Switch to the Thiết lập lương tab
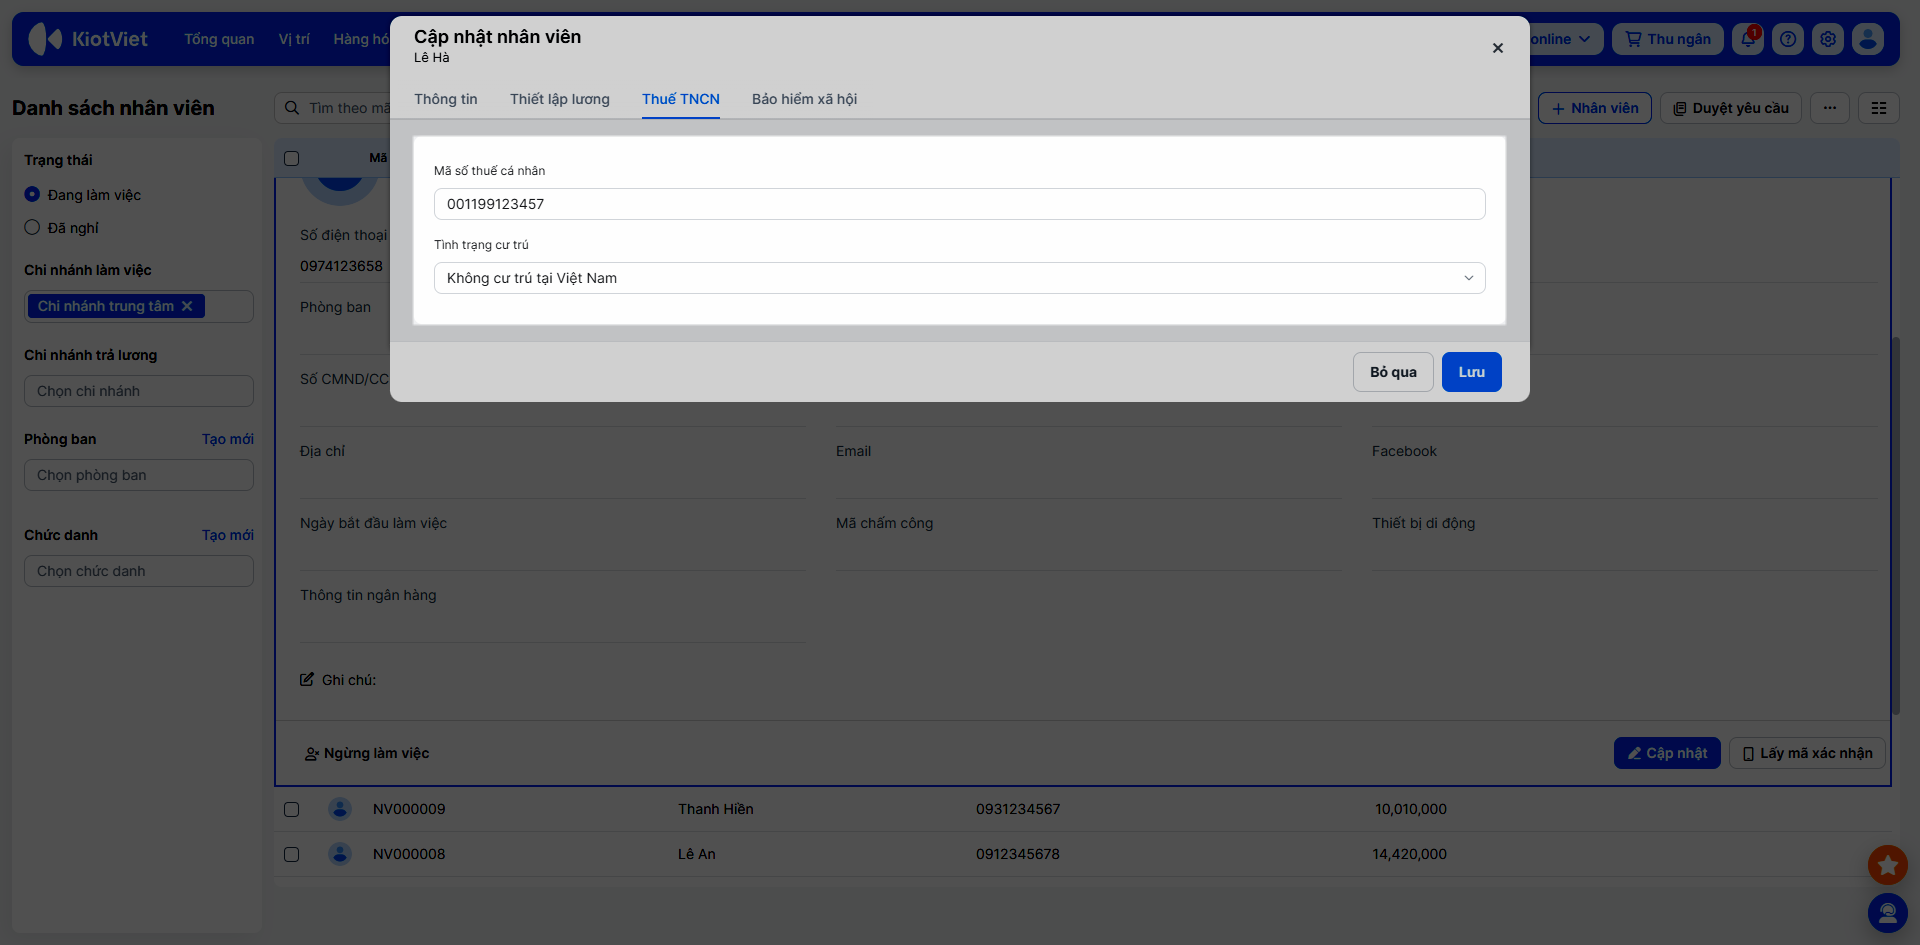 pyautogui.click(x=560, y=99)
